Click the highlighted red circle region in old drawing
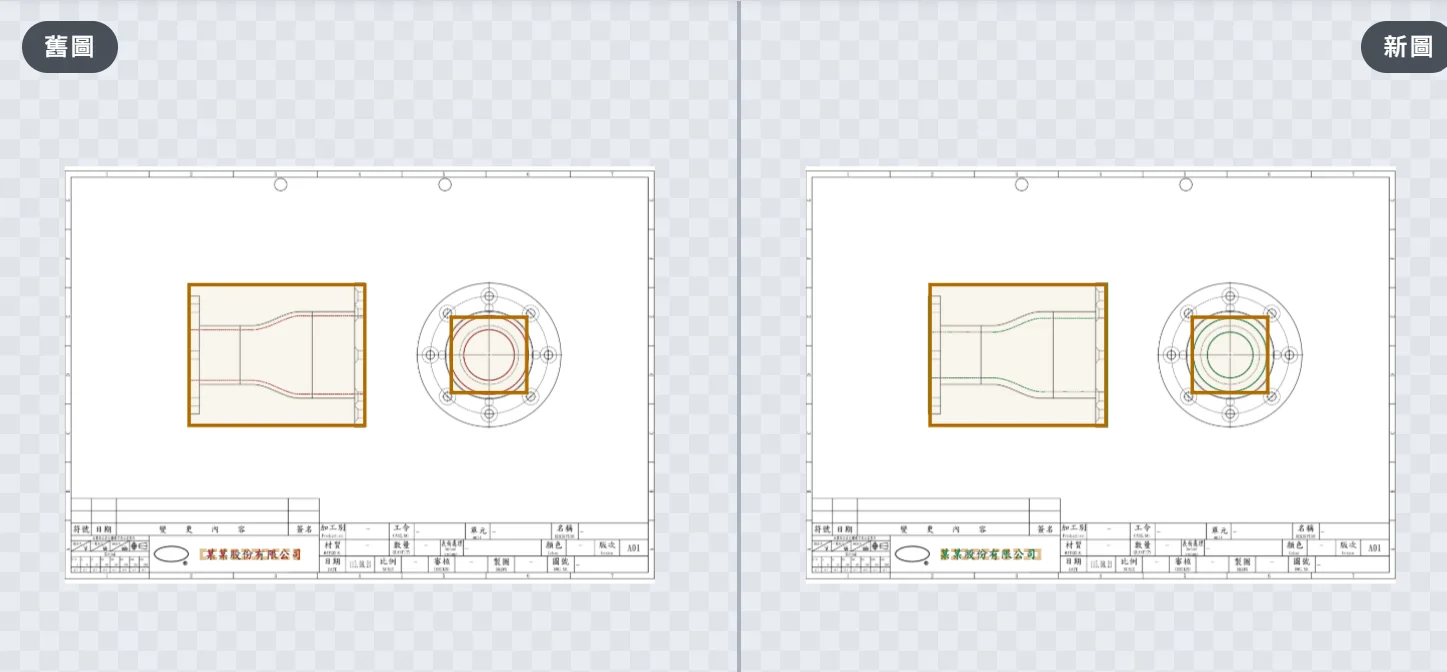The height and width of the screenshot is (672, 1447). click(x=489, y=355)
